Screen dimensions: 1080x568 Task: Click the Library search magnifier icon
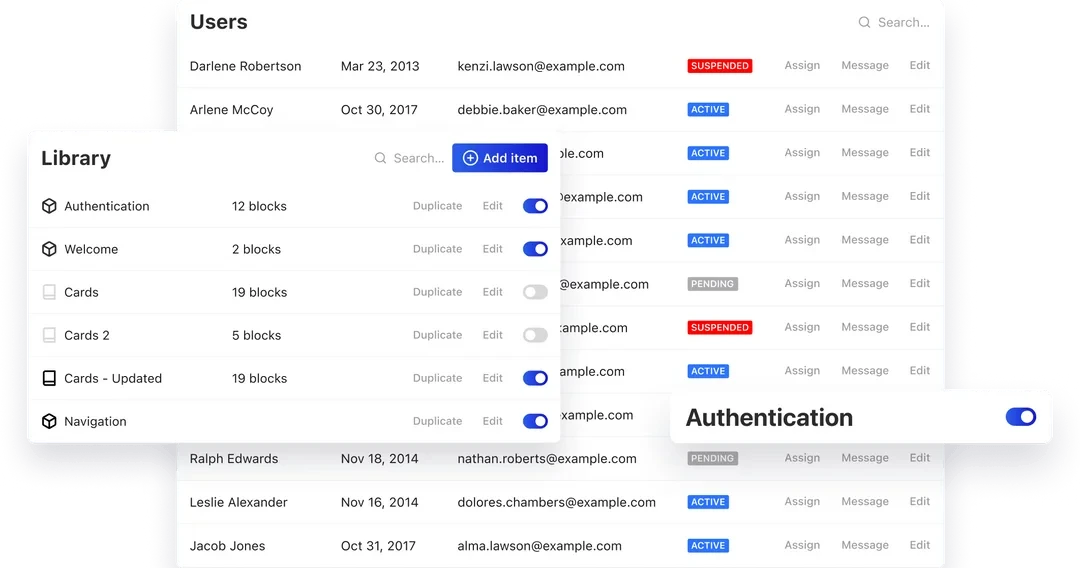click(380, 158)
